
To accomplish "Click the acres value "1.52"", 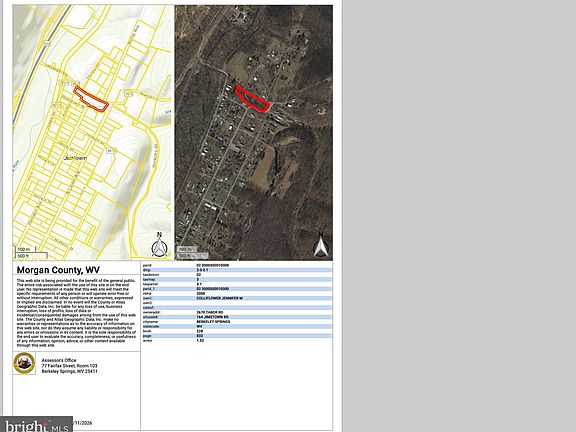I will click(x=200, y=341).
